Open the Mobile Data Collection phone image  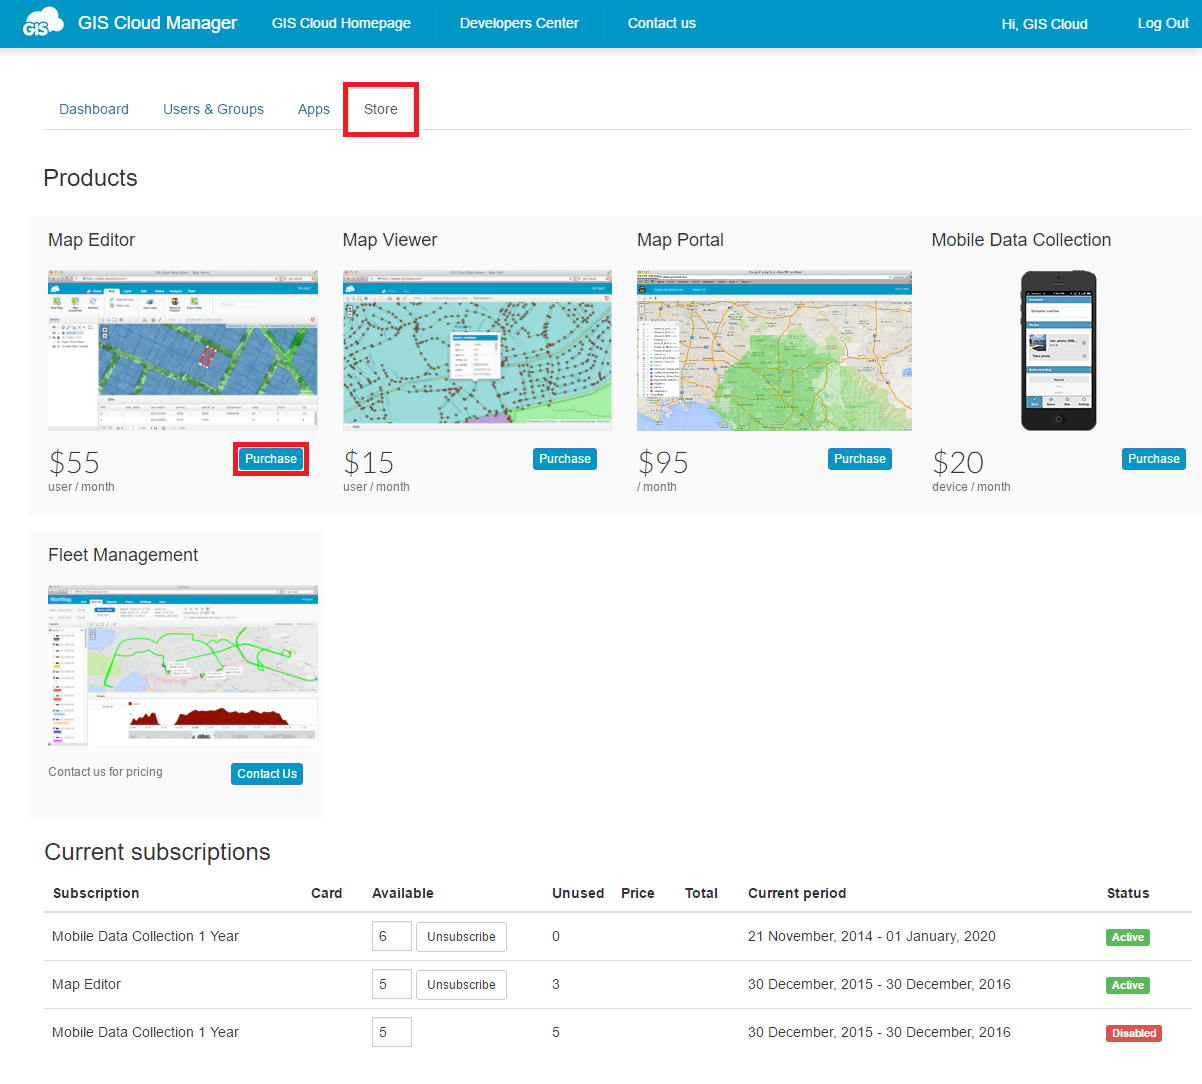tap(1058, 351)
